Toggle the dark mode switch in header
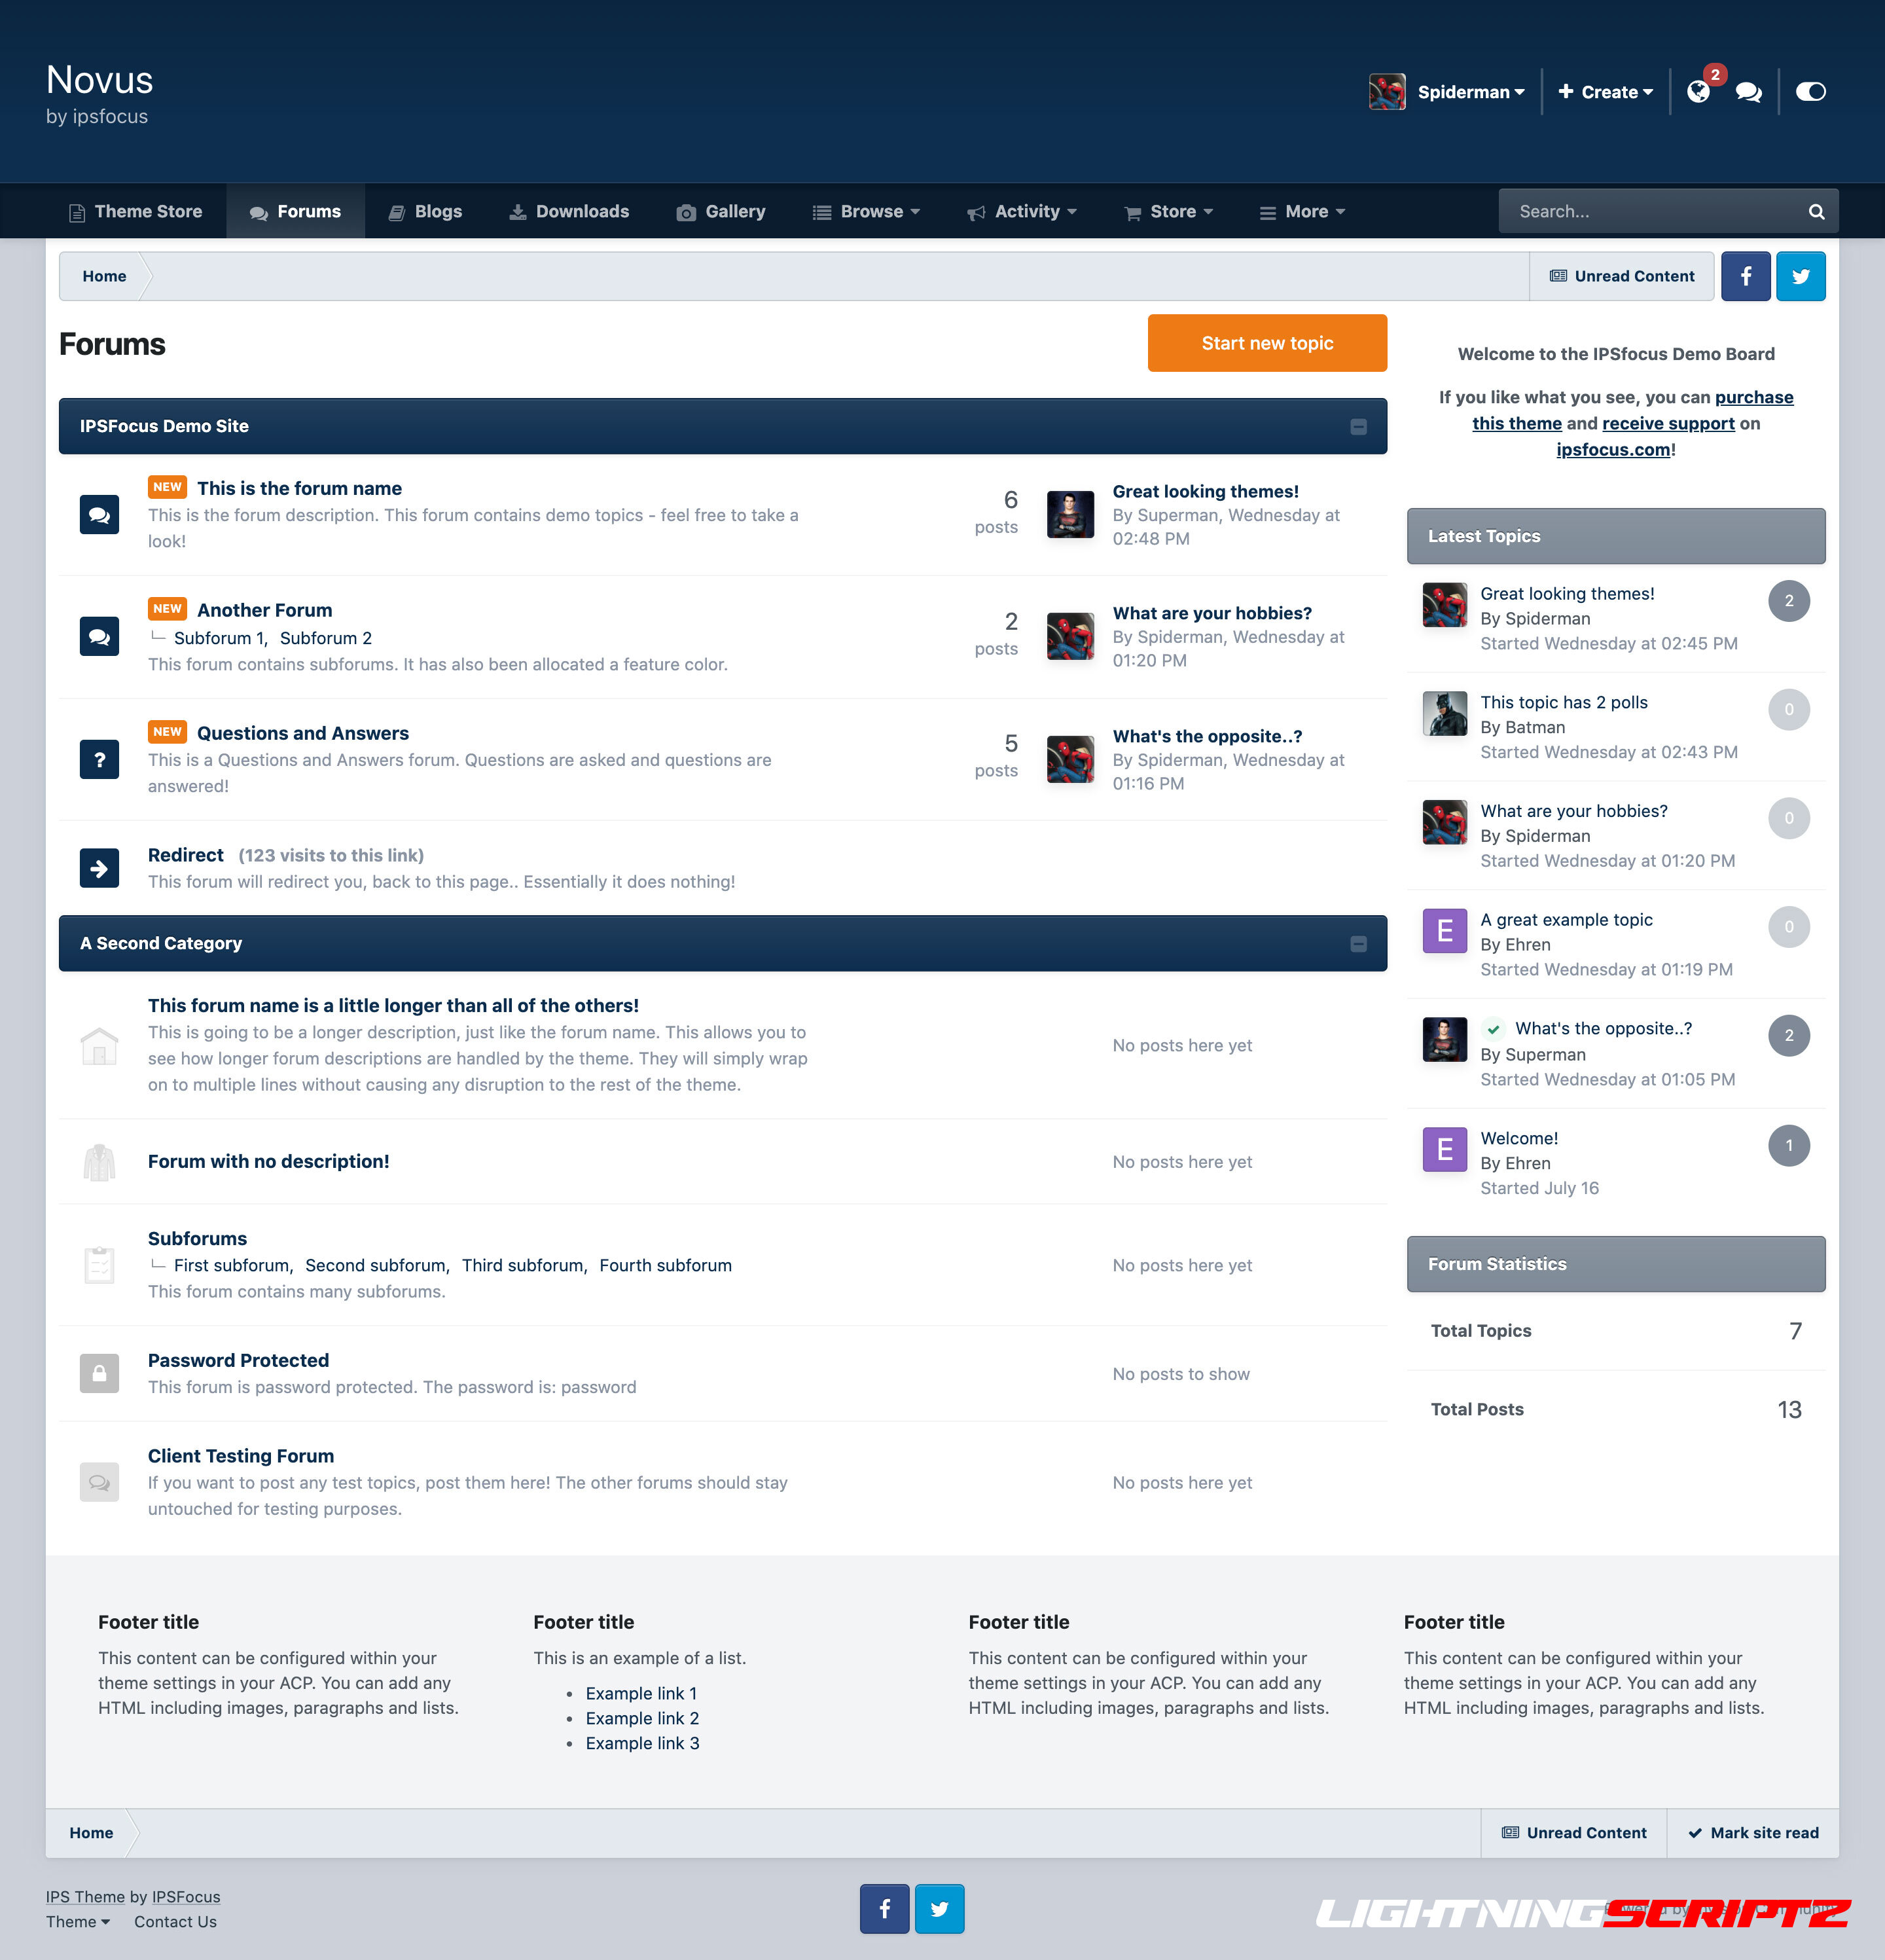This screenshot has width=1885, height=1960. [1810, 92]
